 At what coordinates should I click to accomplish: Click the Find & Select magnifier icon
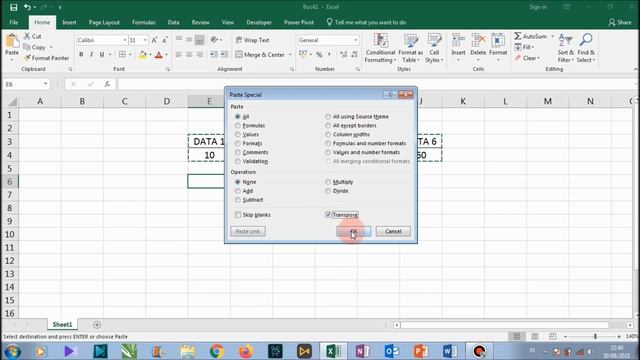pyautogui.click(x=586, y=41)
